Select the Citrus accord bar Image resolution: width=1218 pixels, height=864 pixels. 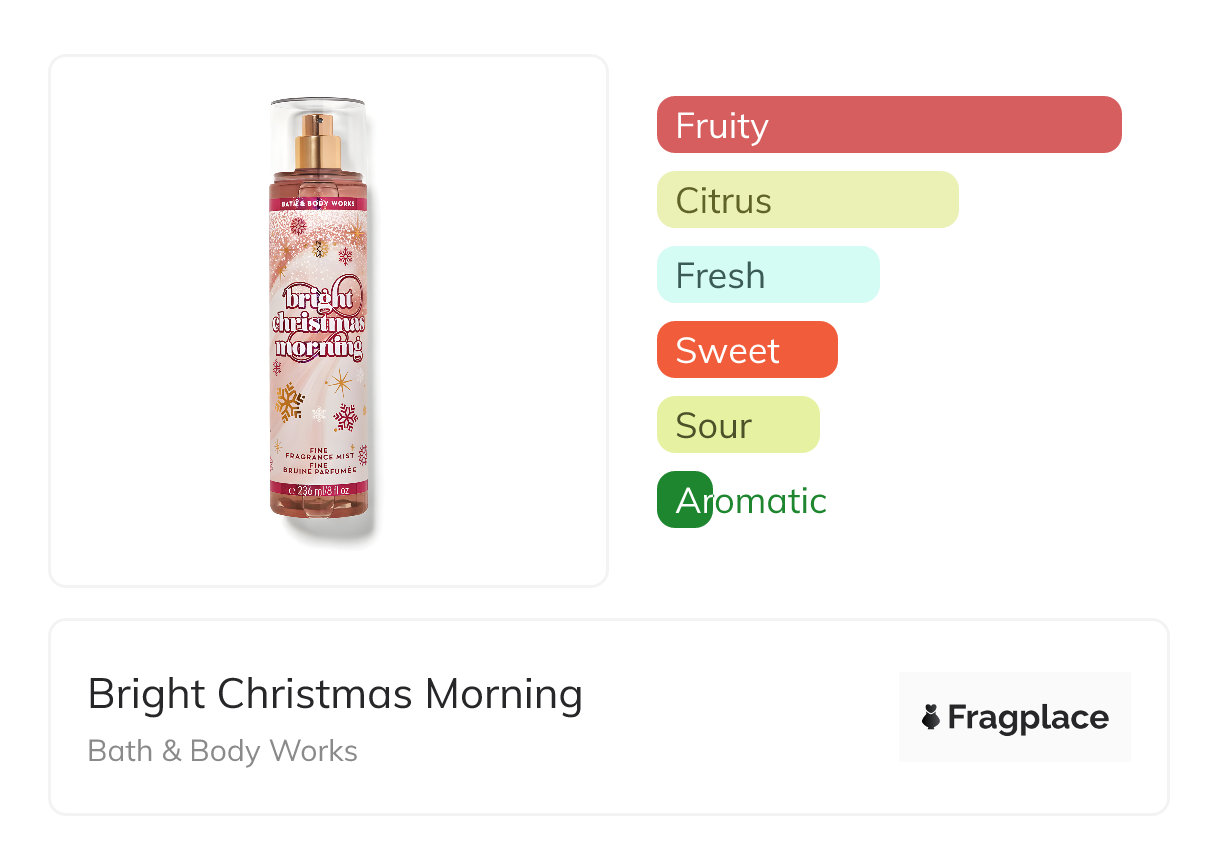807,200
